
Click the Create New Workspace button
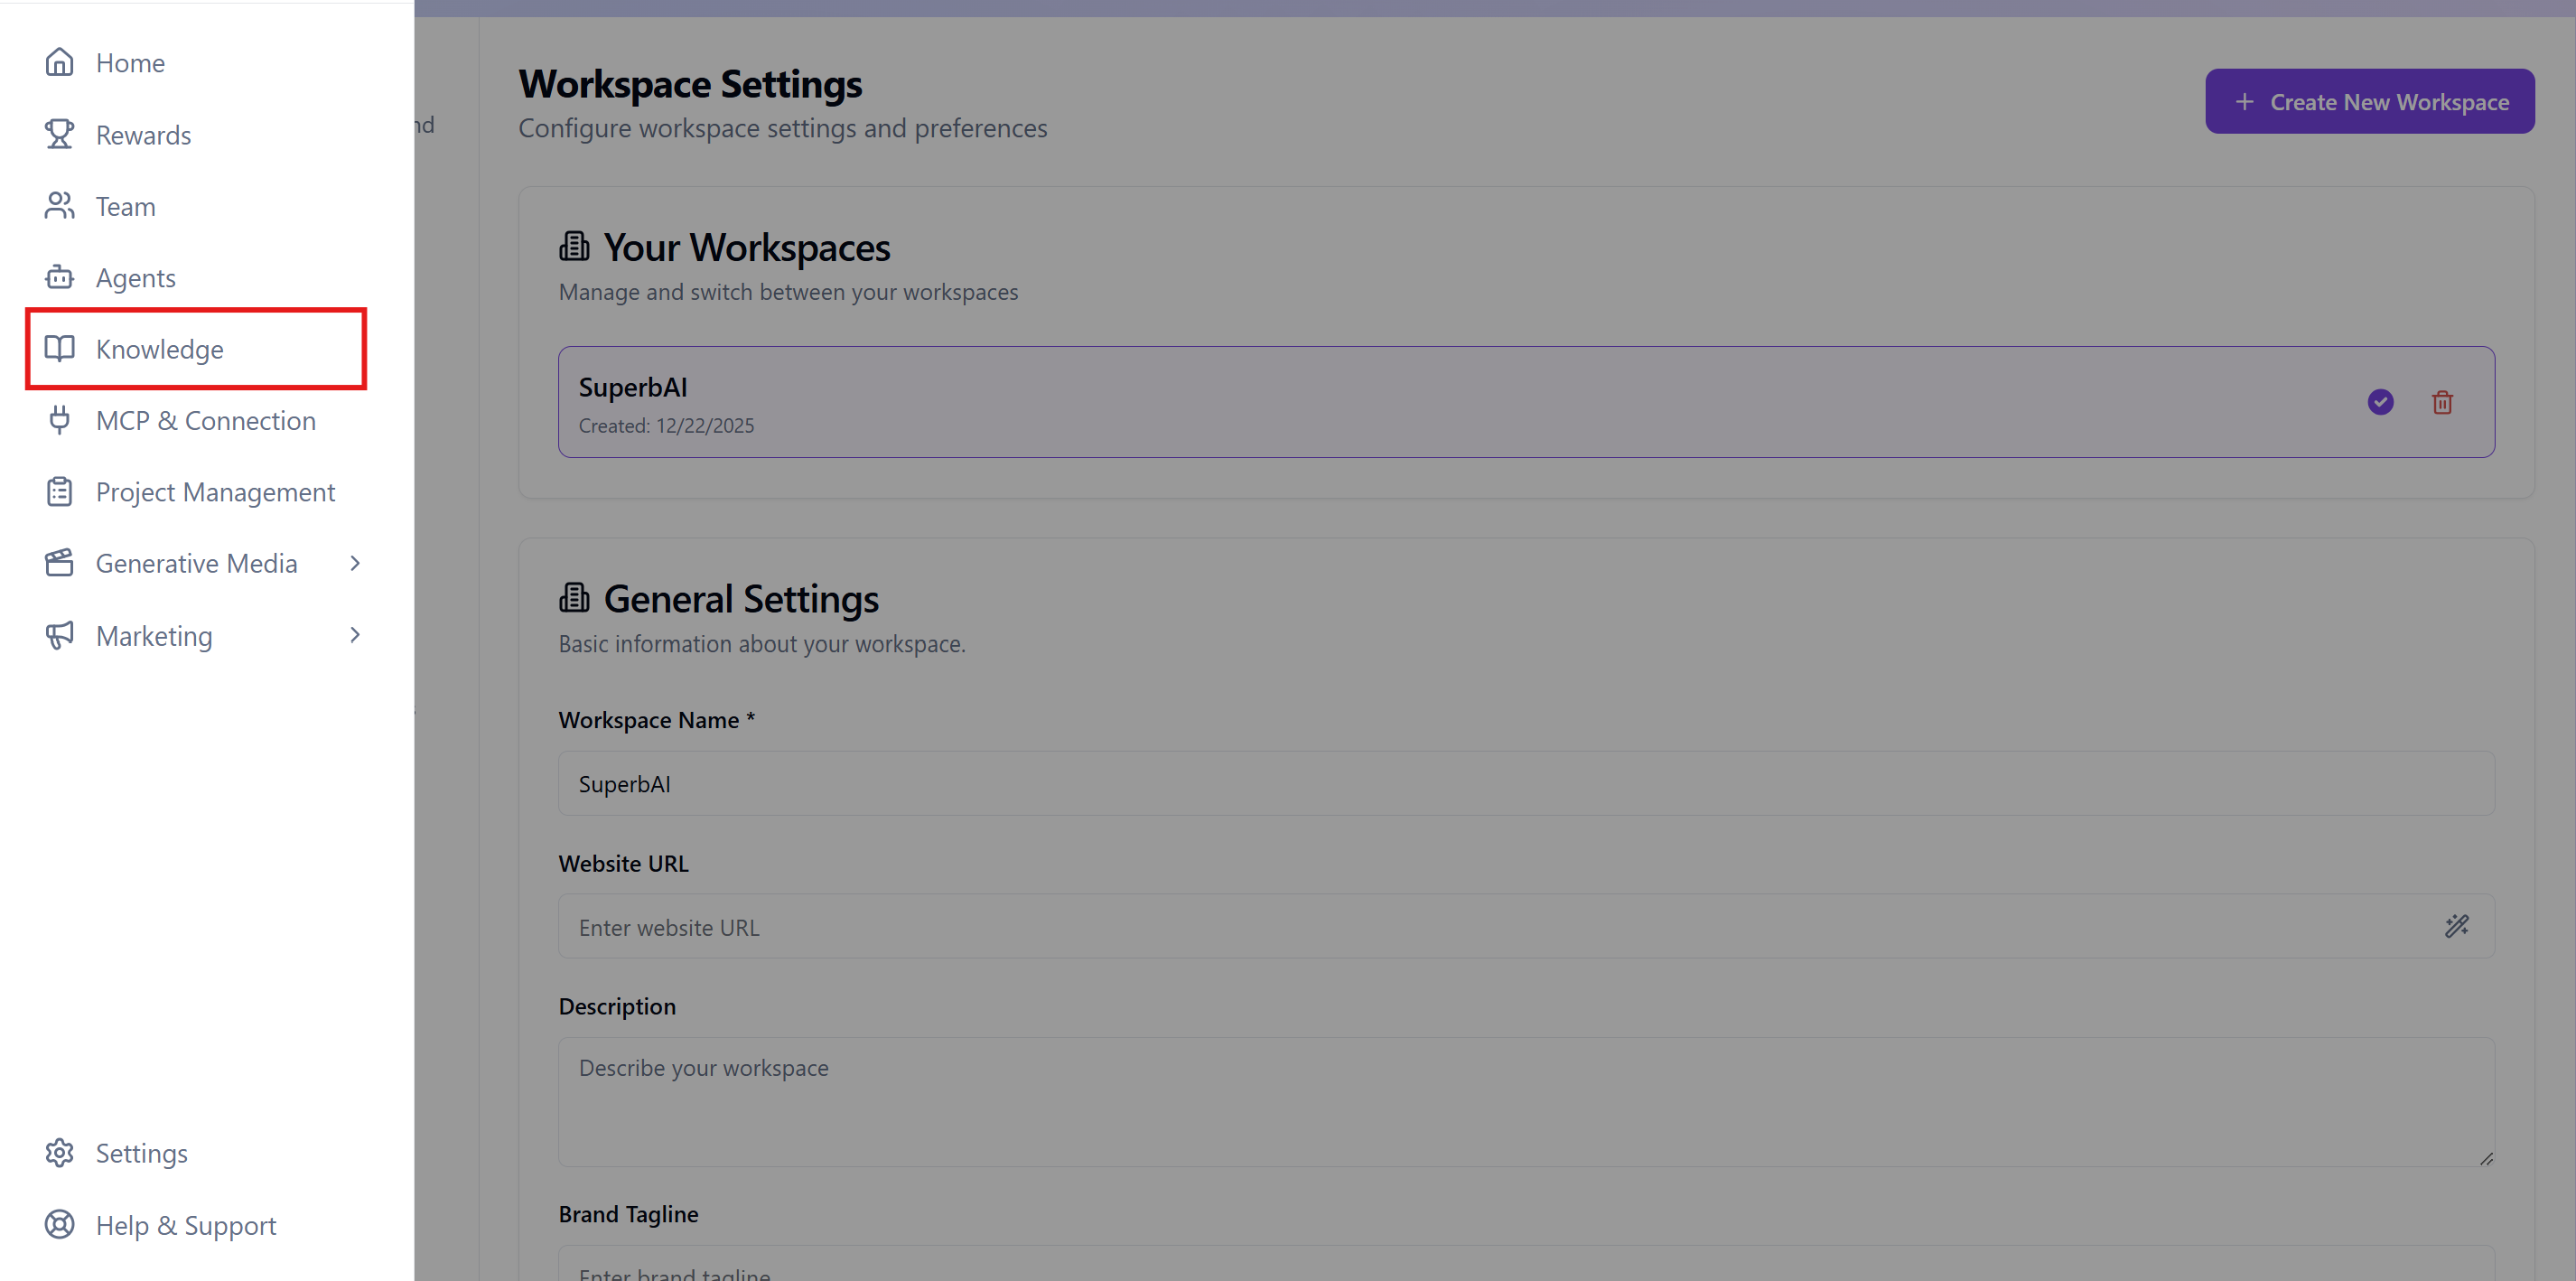tap(2369, 101)
